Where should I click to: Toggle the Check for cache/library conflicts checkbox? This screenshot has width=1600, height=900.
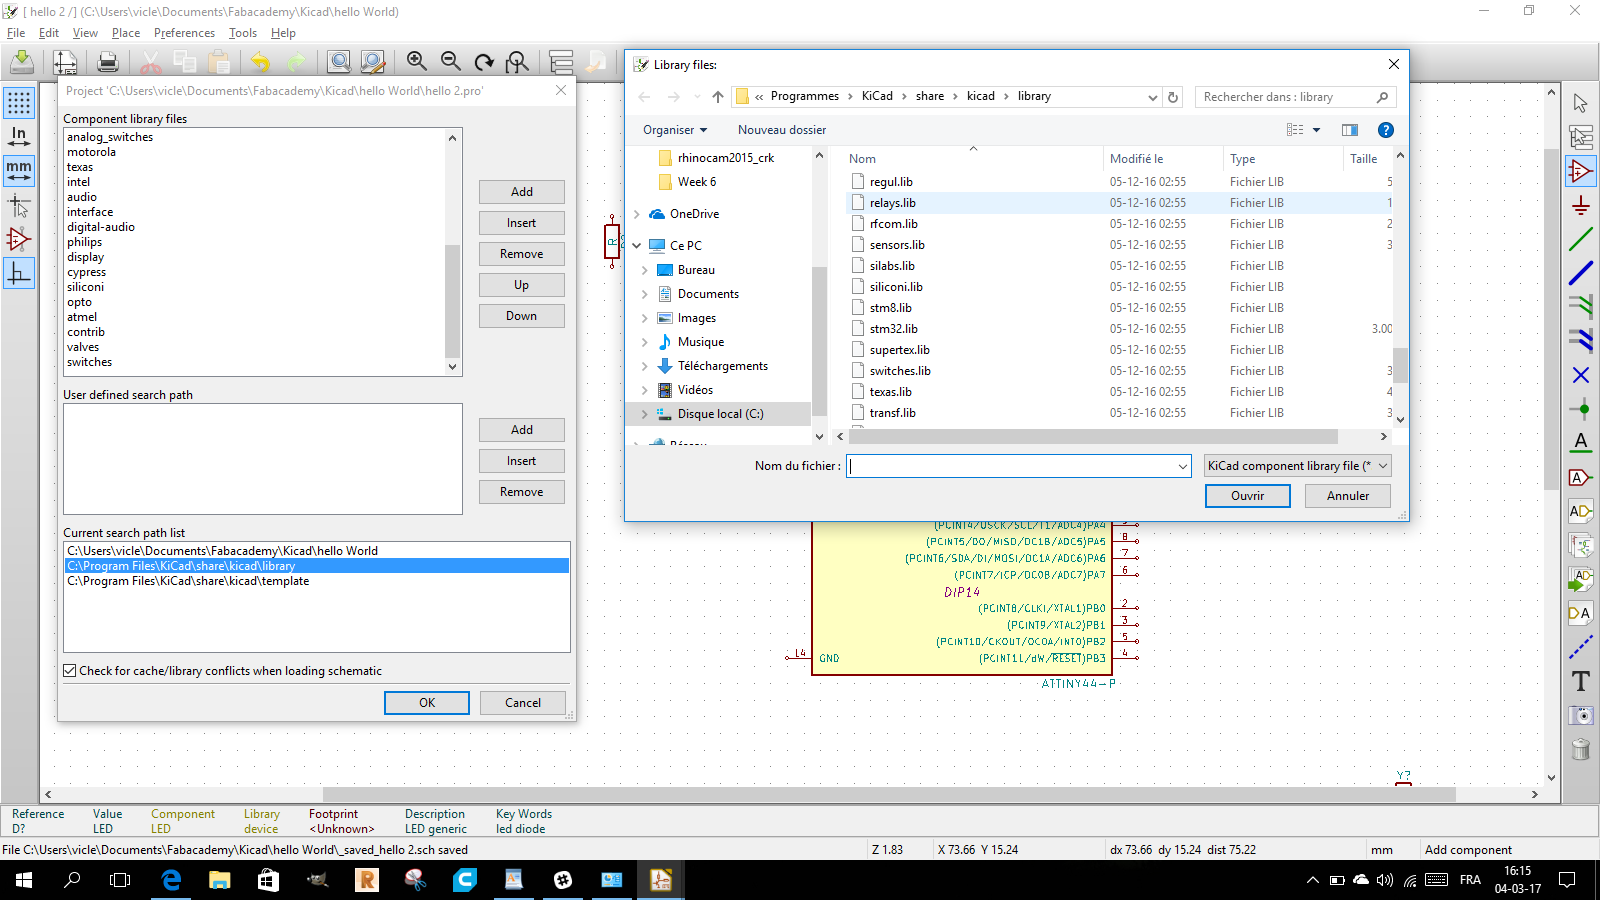[x=70, y=671]
